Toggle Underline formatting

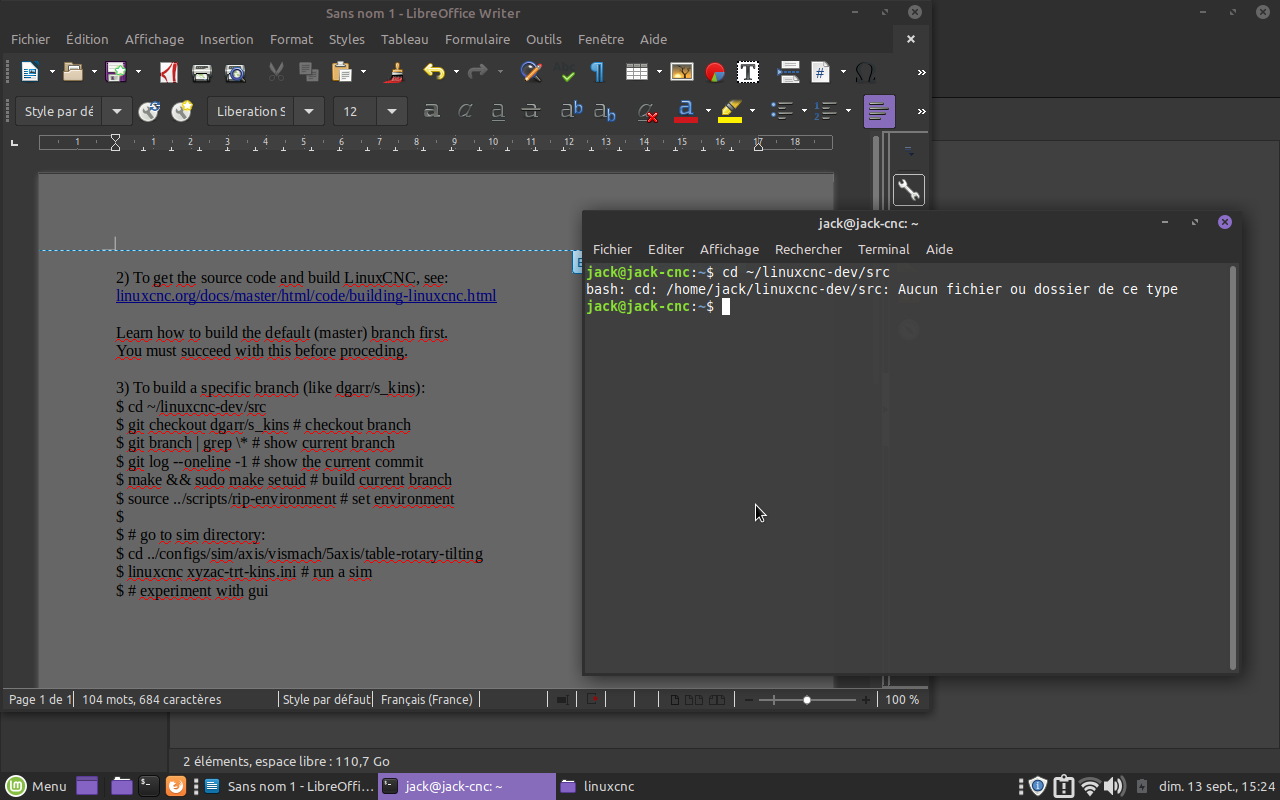click(498, 111)
